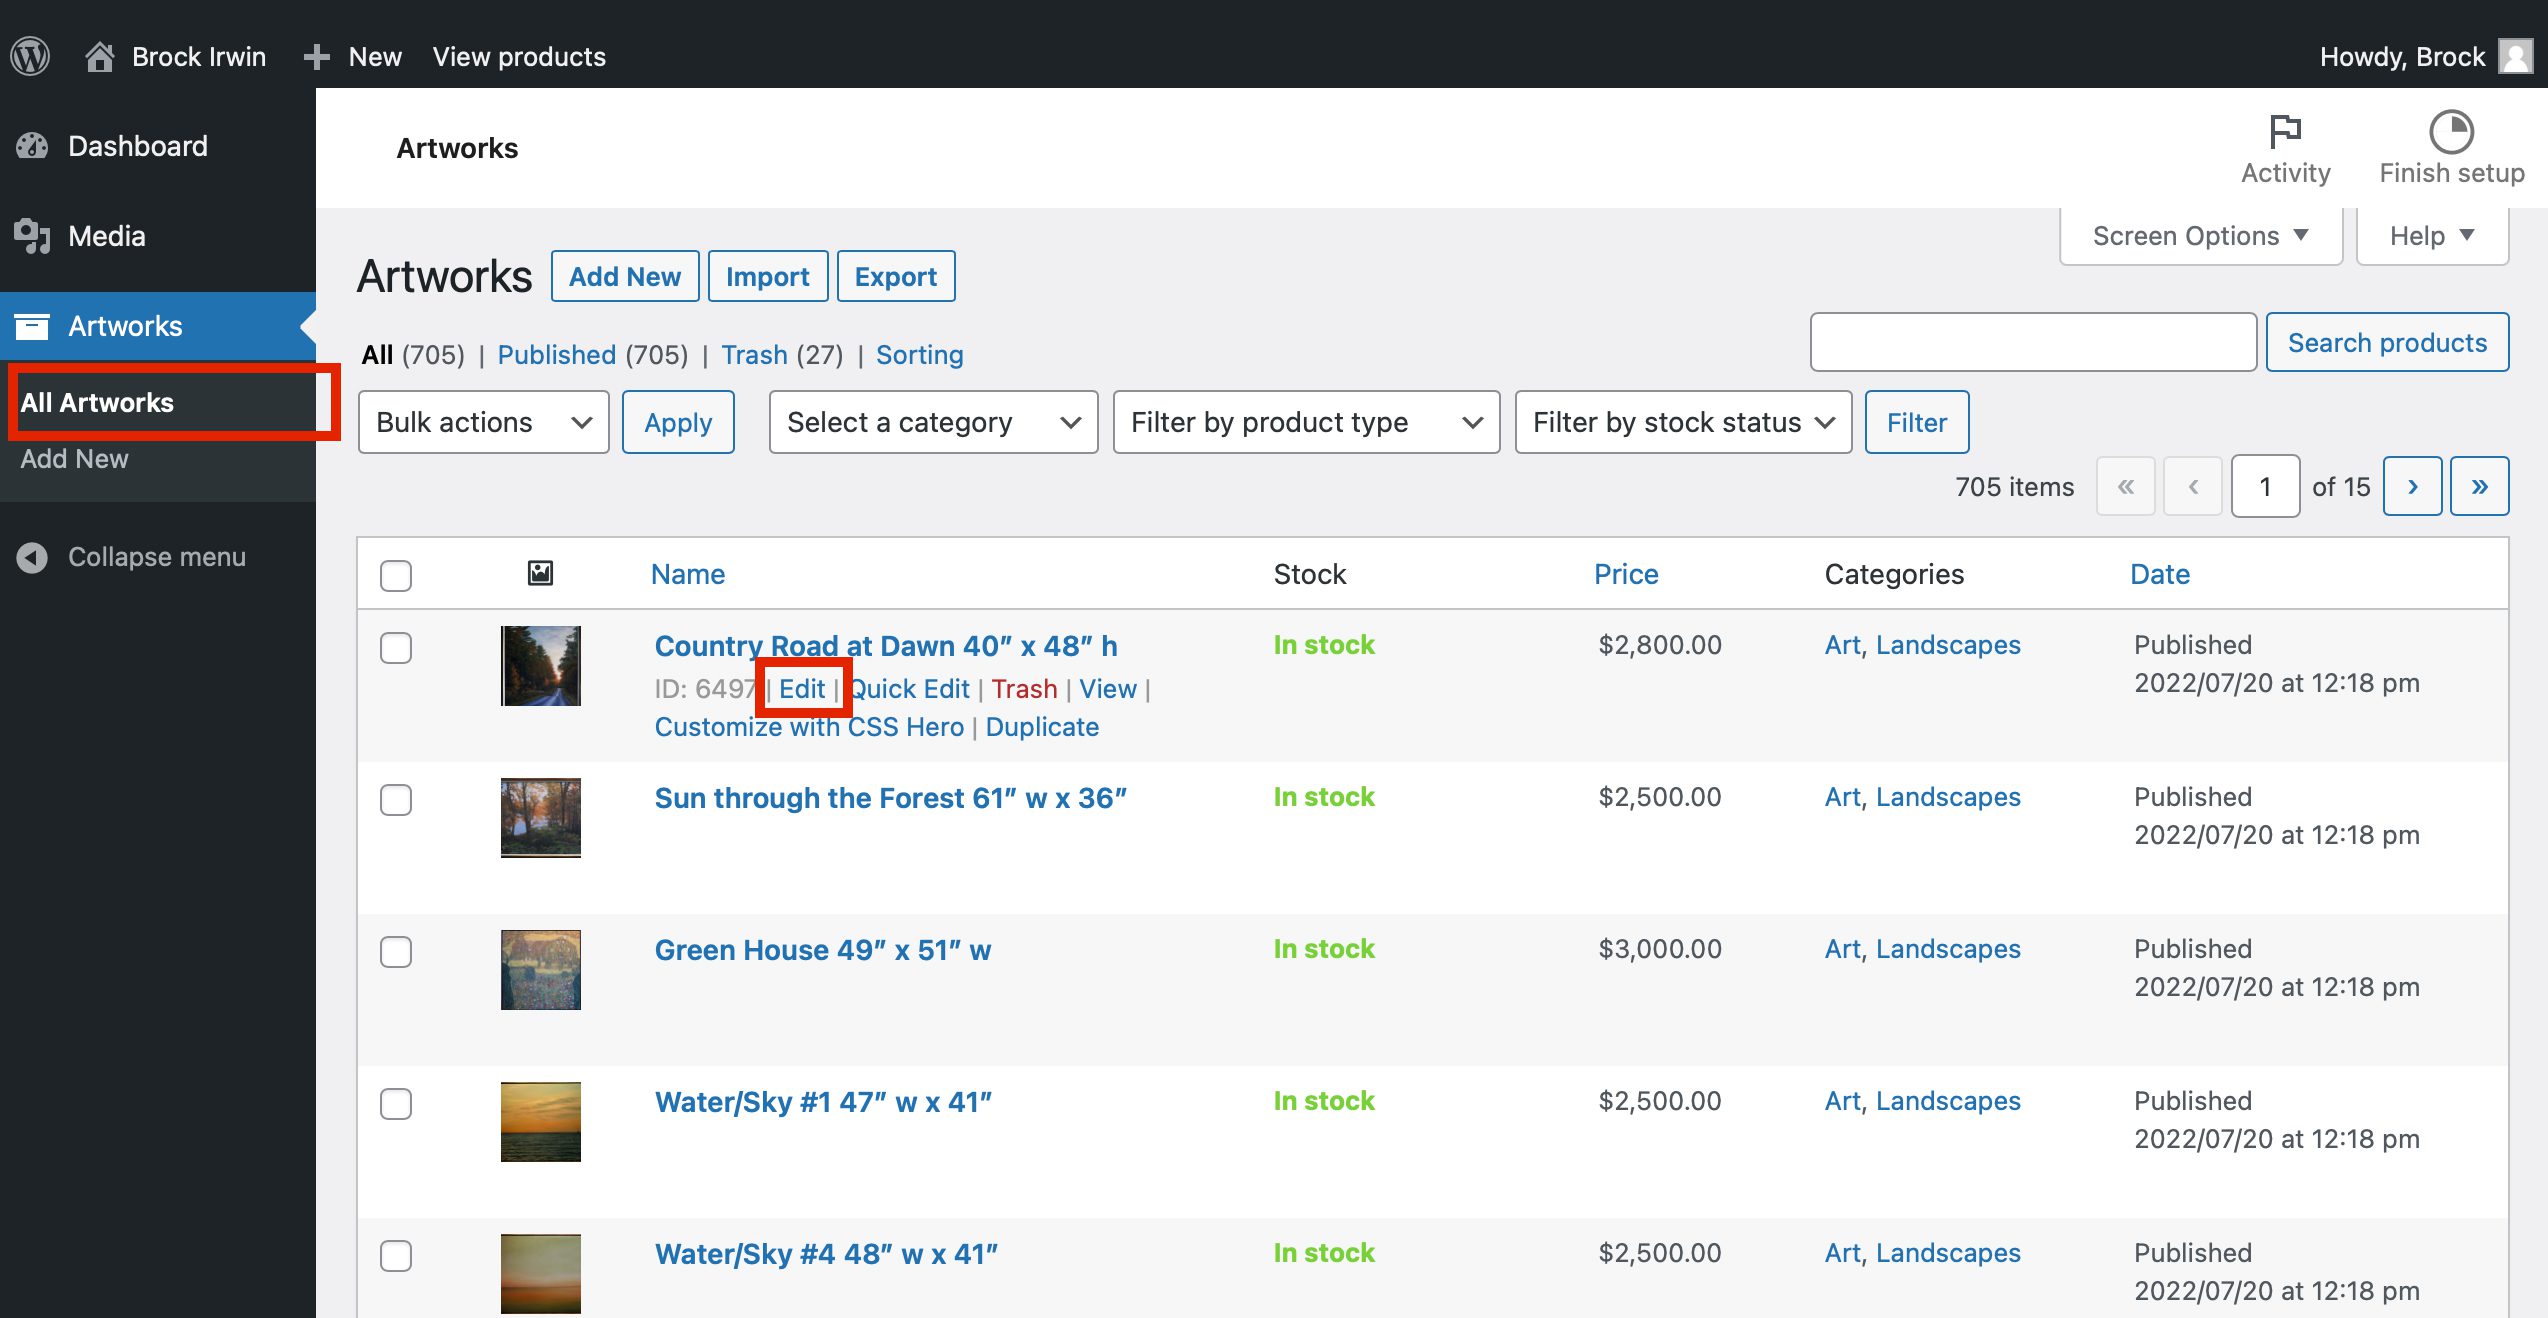The height and width of the screenshot is (1318, 2548).
Task: Check the Water/Sky #4 row checkbox
Action: point(396,1256)
